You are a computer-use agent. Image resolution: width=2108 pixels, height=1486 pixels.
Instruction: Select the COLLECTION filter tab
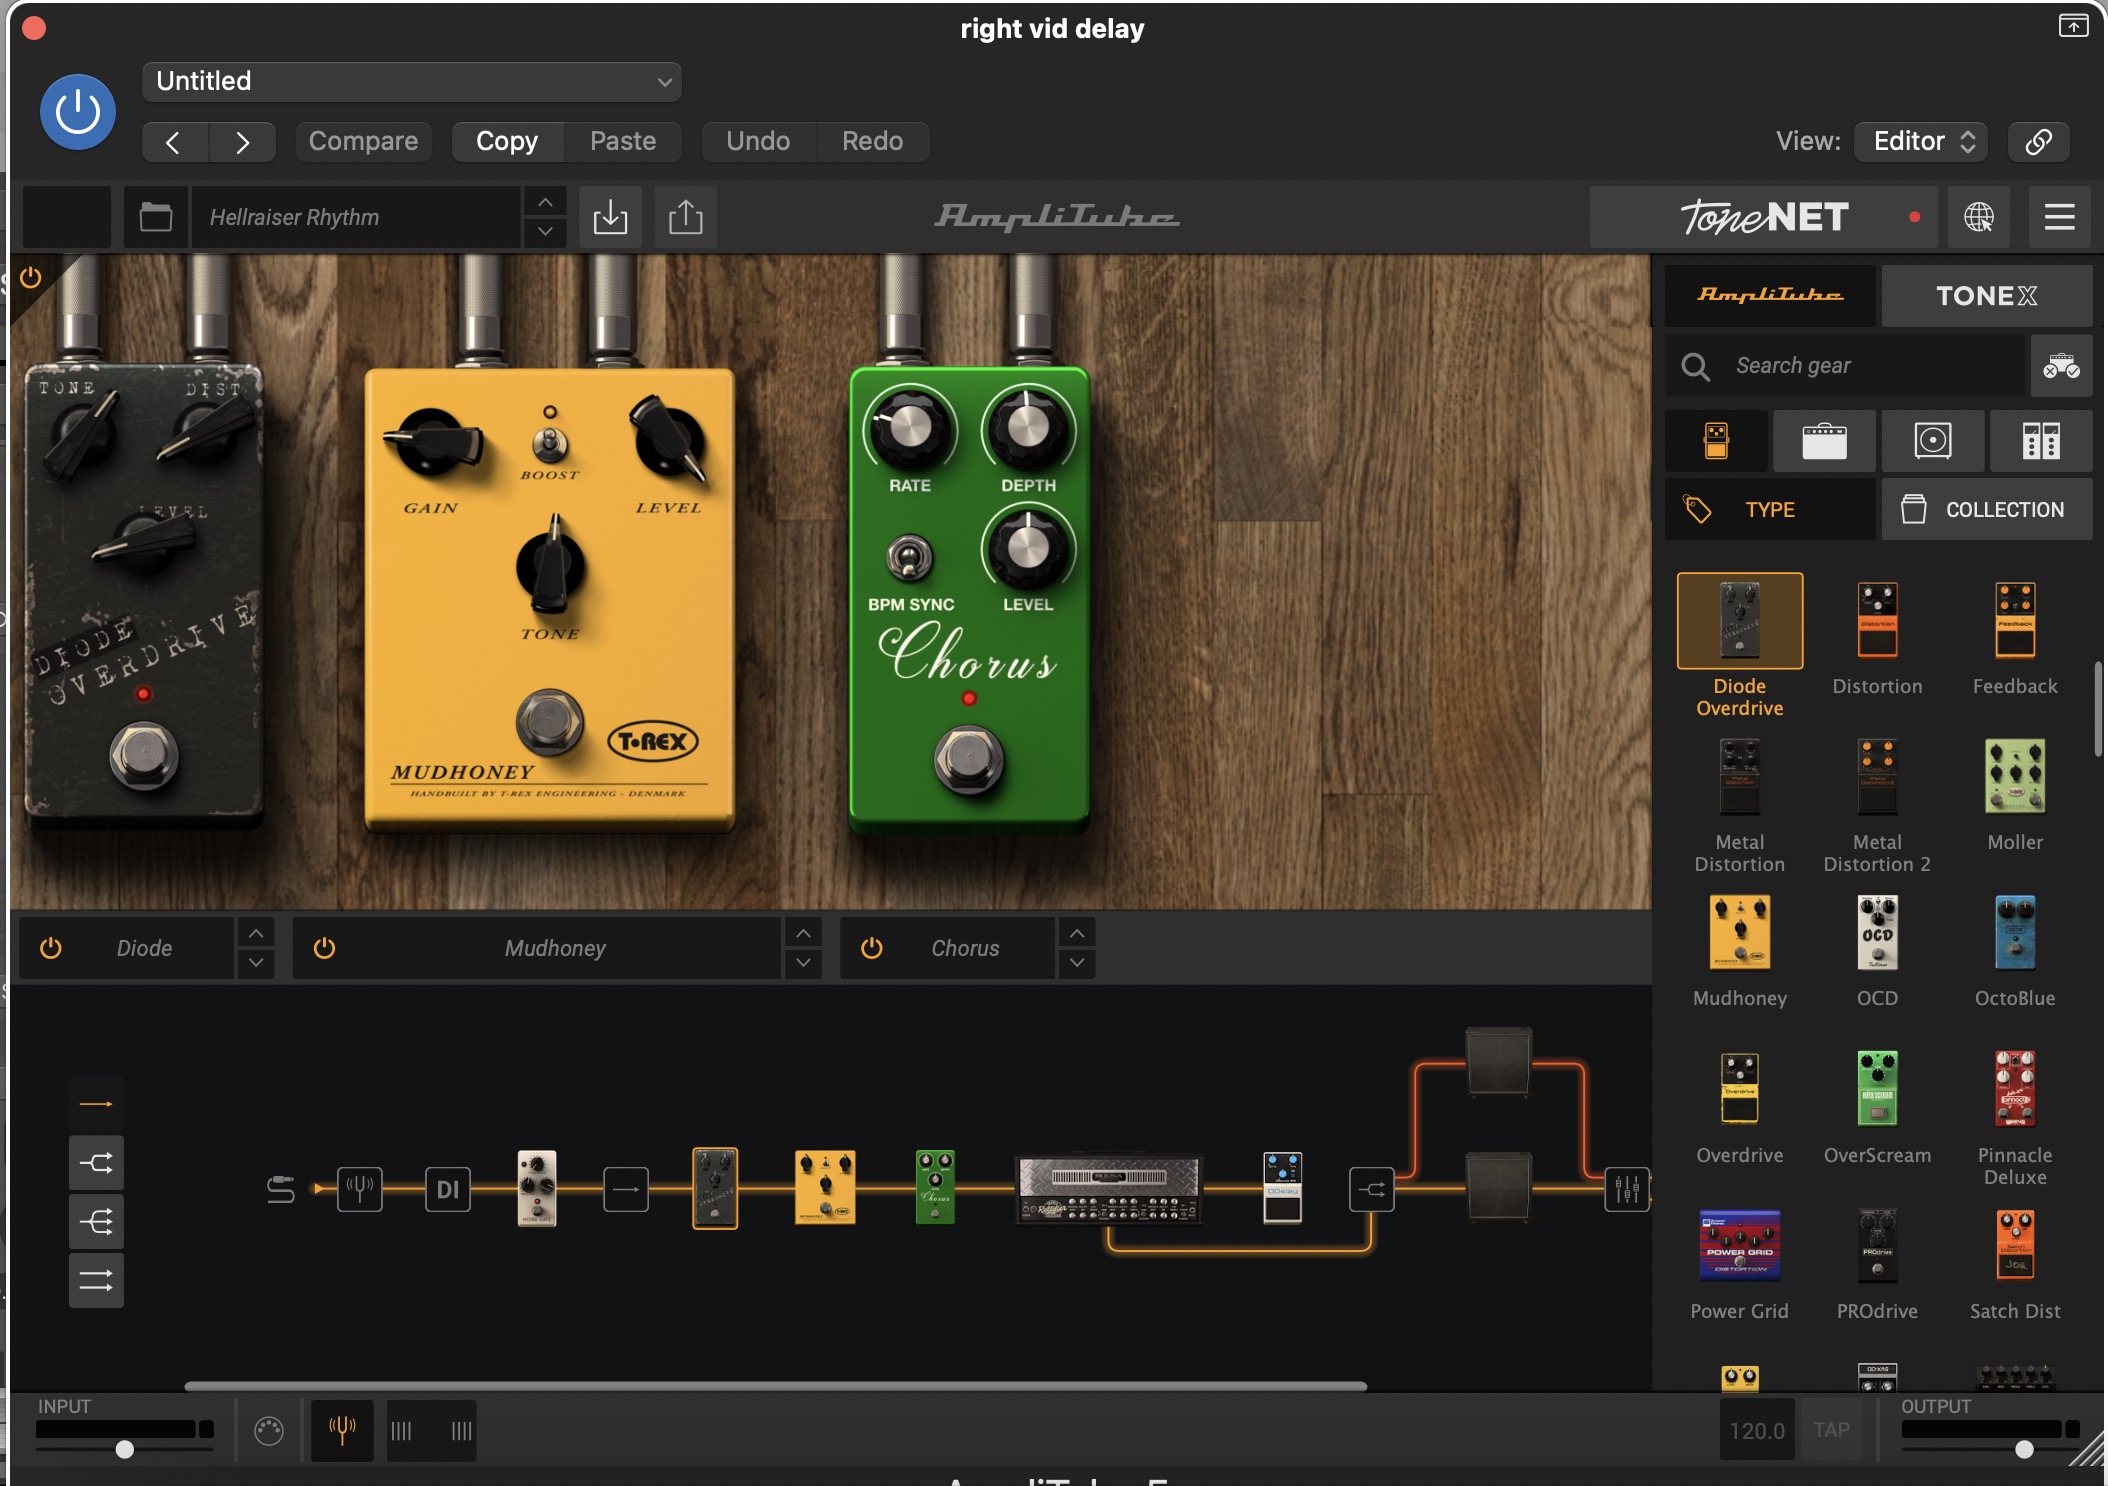point(1986,510)
